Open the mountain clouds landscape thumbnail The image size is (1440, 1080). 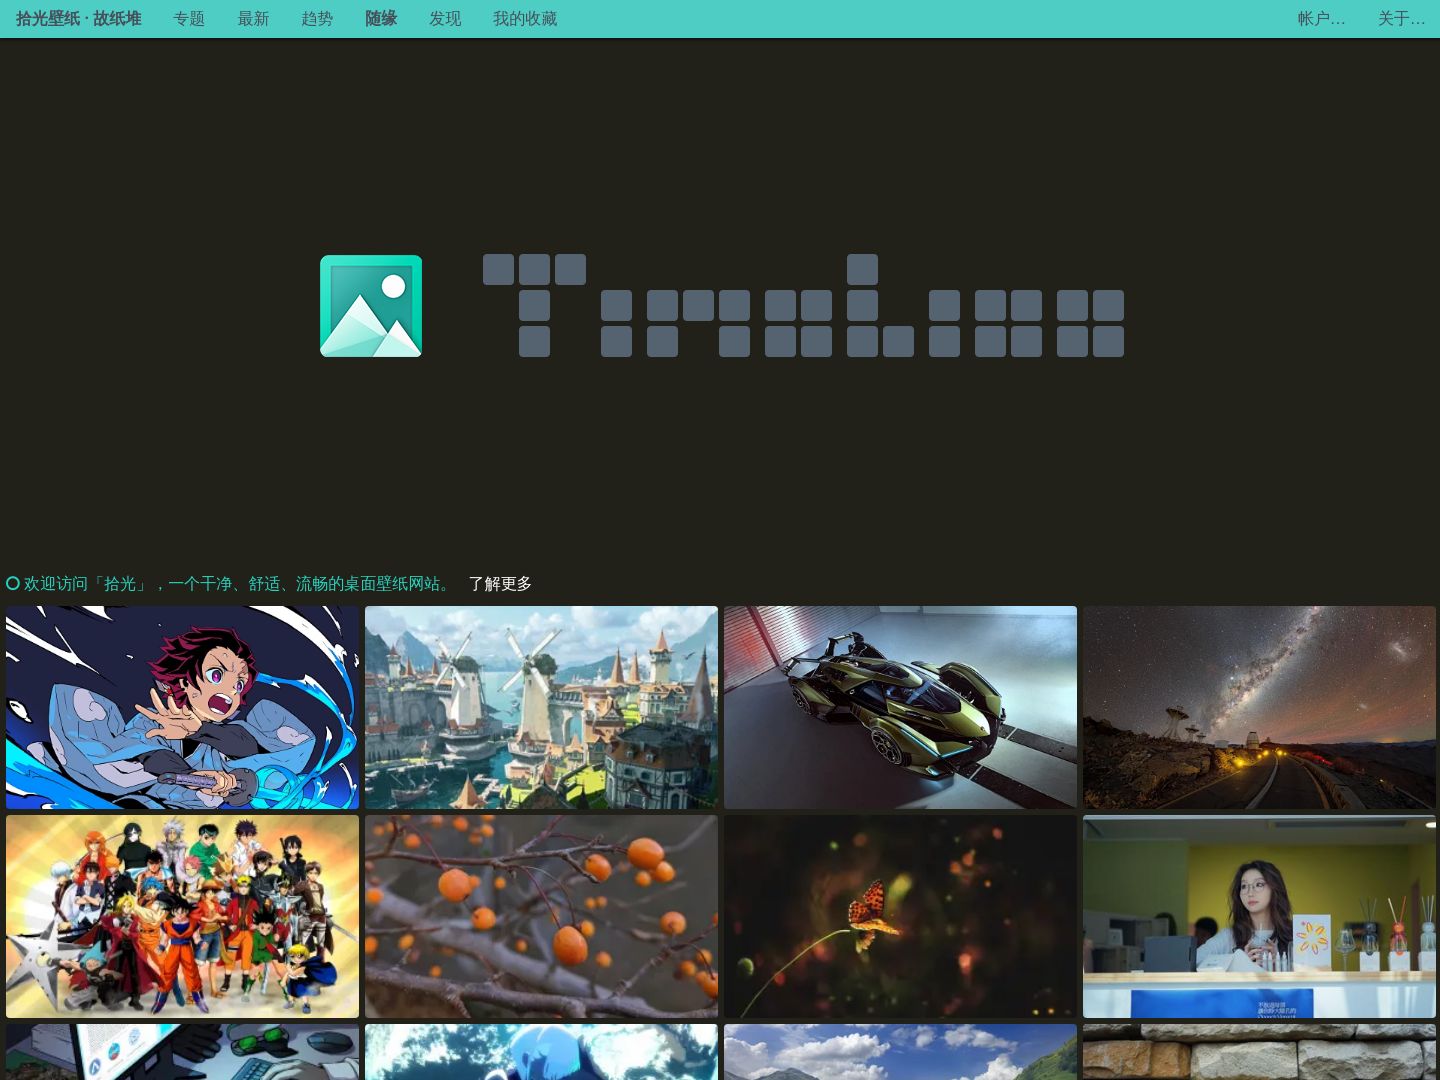pyautogui.click(x=900, y=1052)
